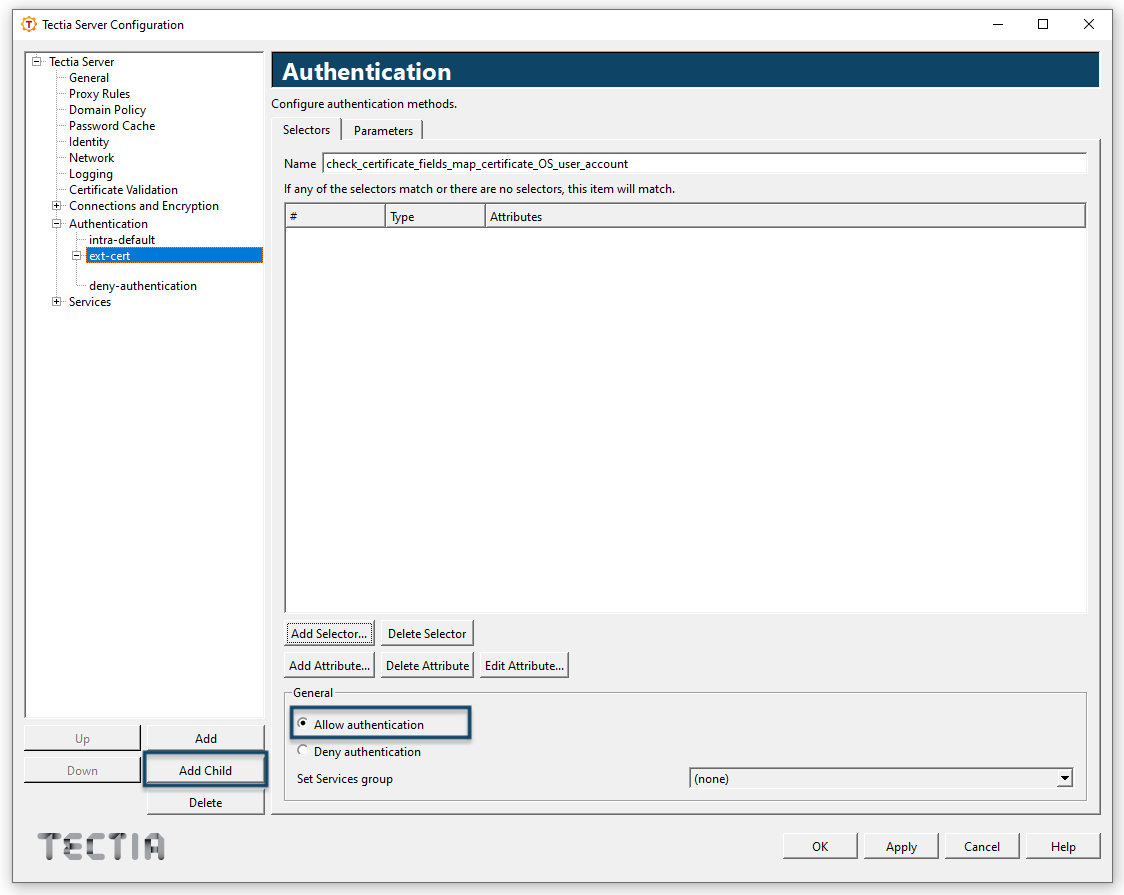
Task: Close the Tectia Server Configuration window
Action: tap(1089, 24)
